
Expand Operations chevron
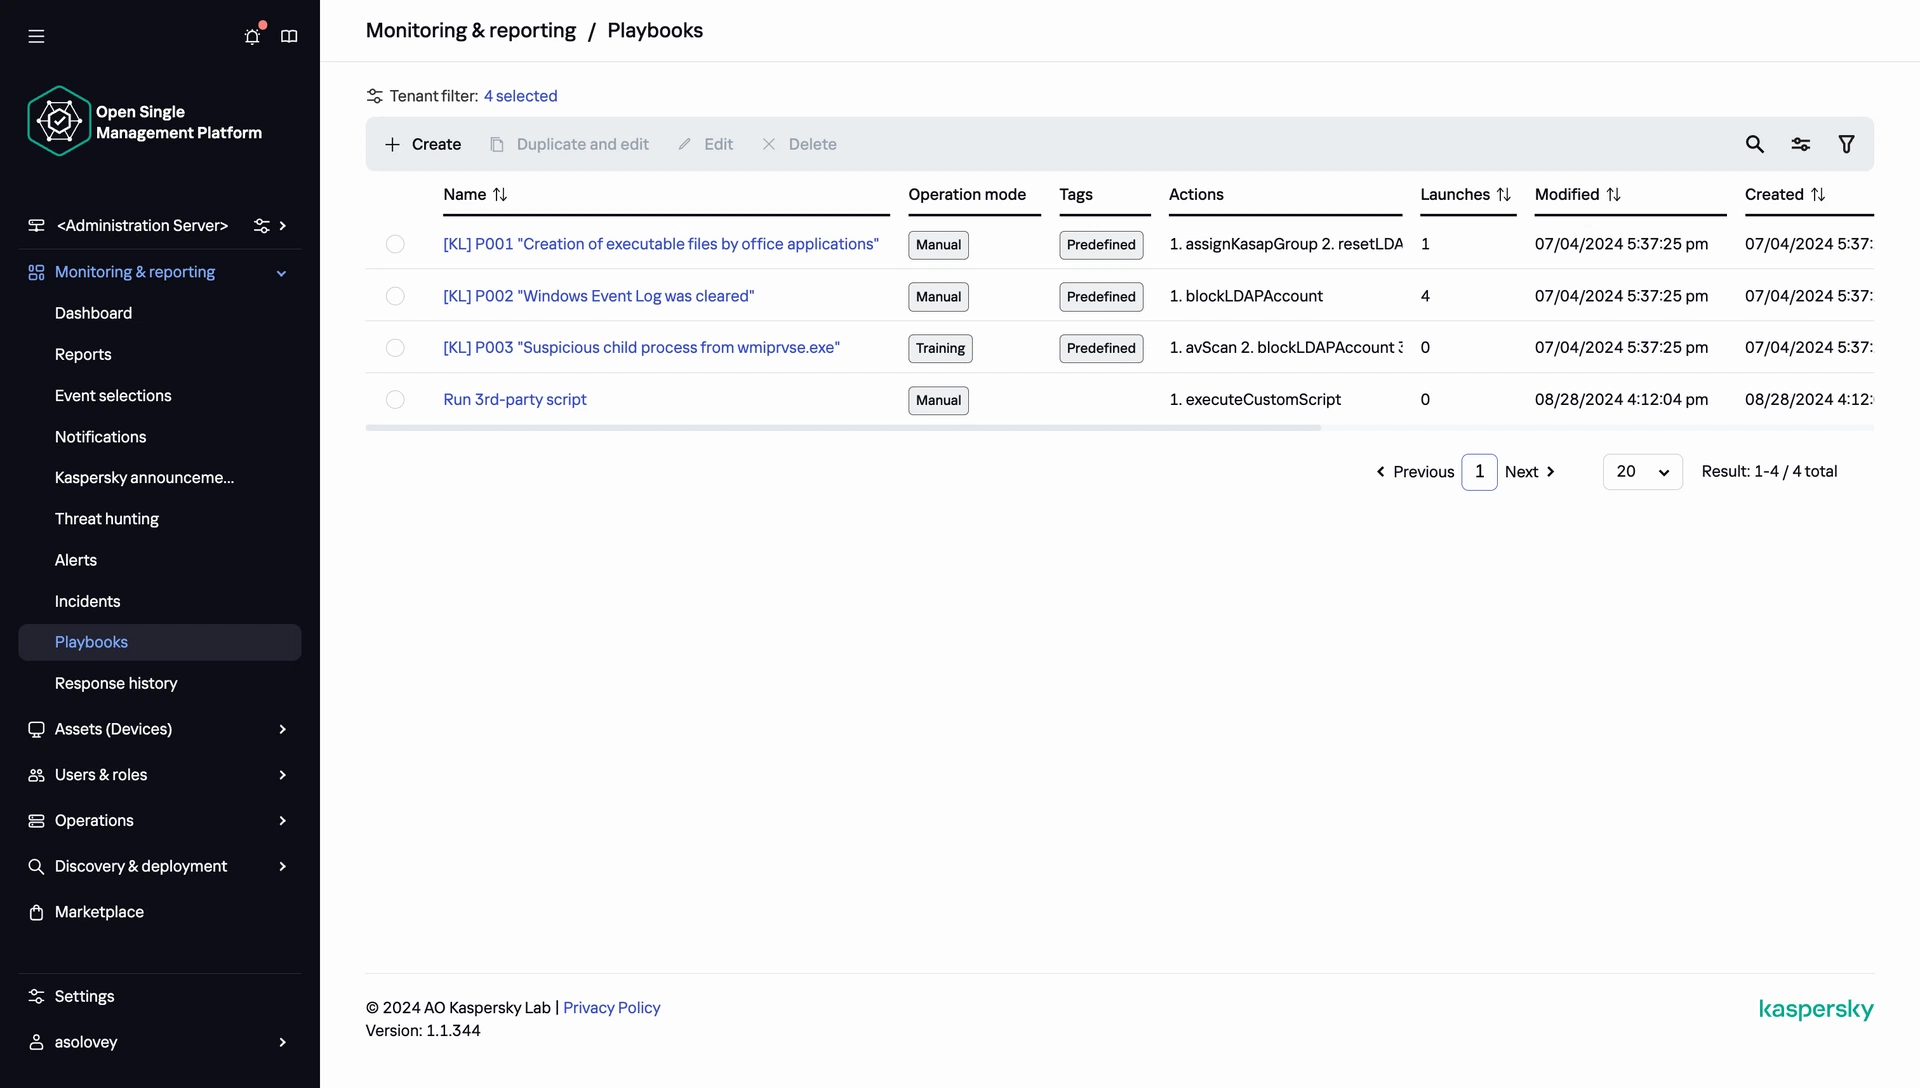[x=283, y=821]
